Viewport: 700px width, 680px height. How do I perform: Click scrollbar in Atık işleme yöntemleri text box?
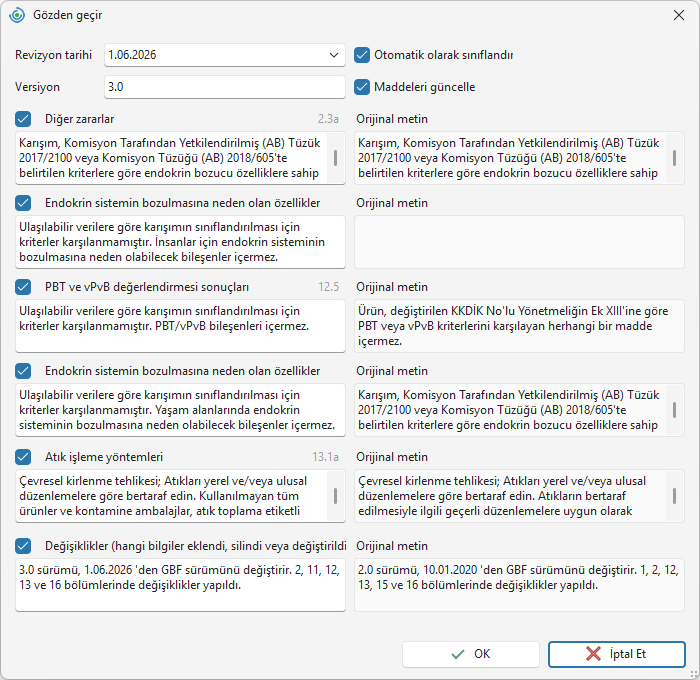[x=336, y=496]
